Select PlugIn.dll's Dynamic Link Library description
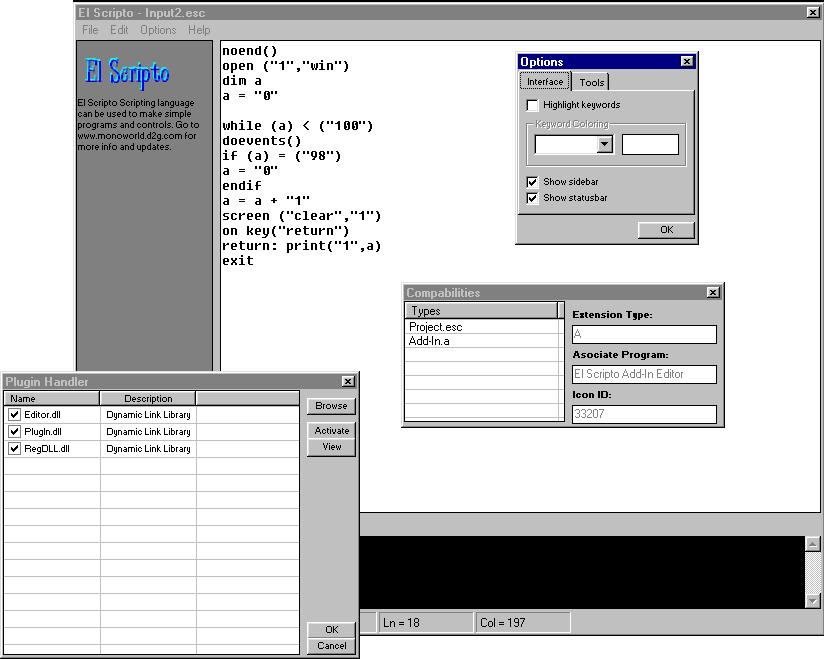Image resolution: width=824 pixels, height=659 pixels. (x=148, y=432)
